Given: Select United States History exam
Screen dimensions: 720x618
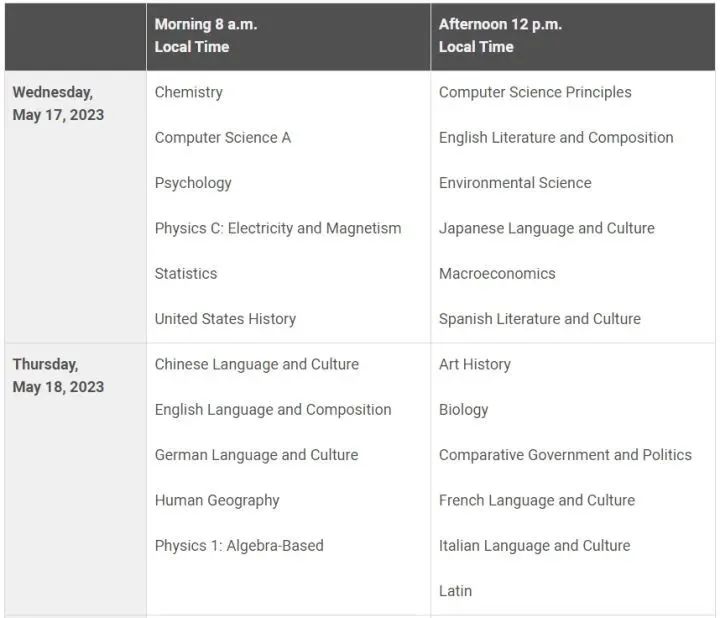Looking at the screenshot, I should tap(225, 319).
